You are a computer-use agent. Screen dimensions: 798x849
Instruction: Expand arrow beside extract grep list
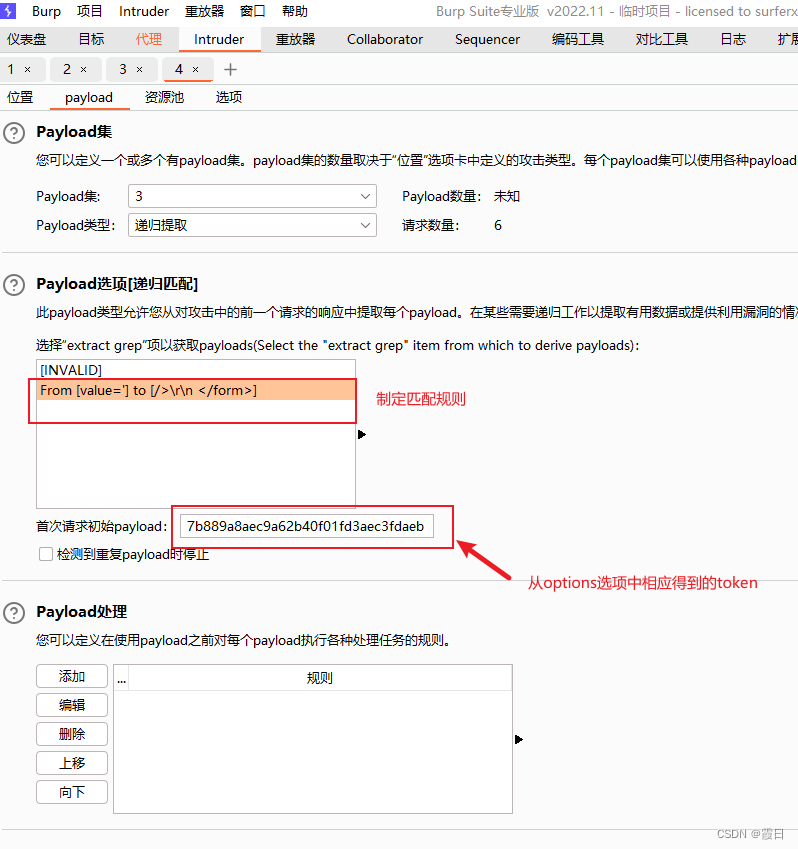(x=362, y=434)
